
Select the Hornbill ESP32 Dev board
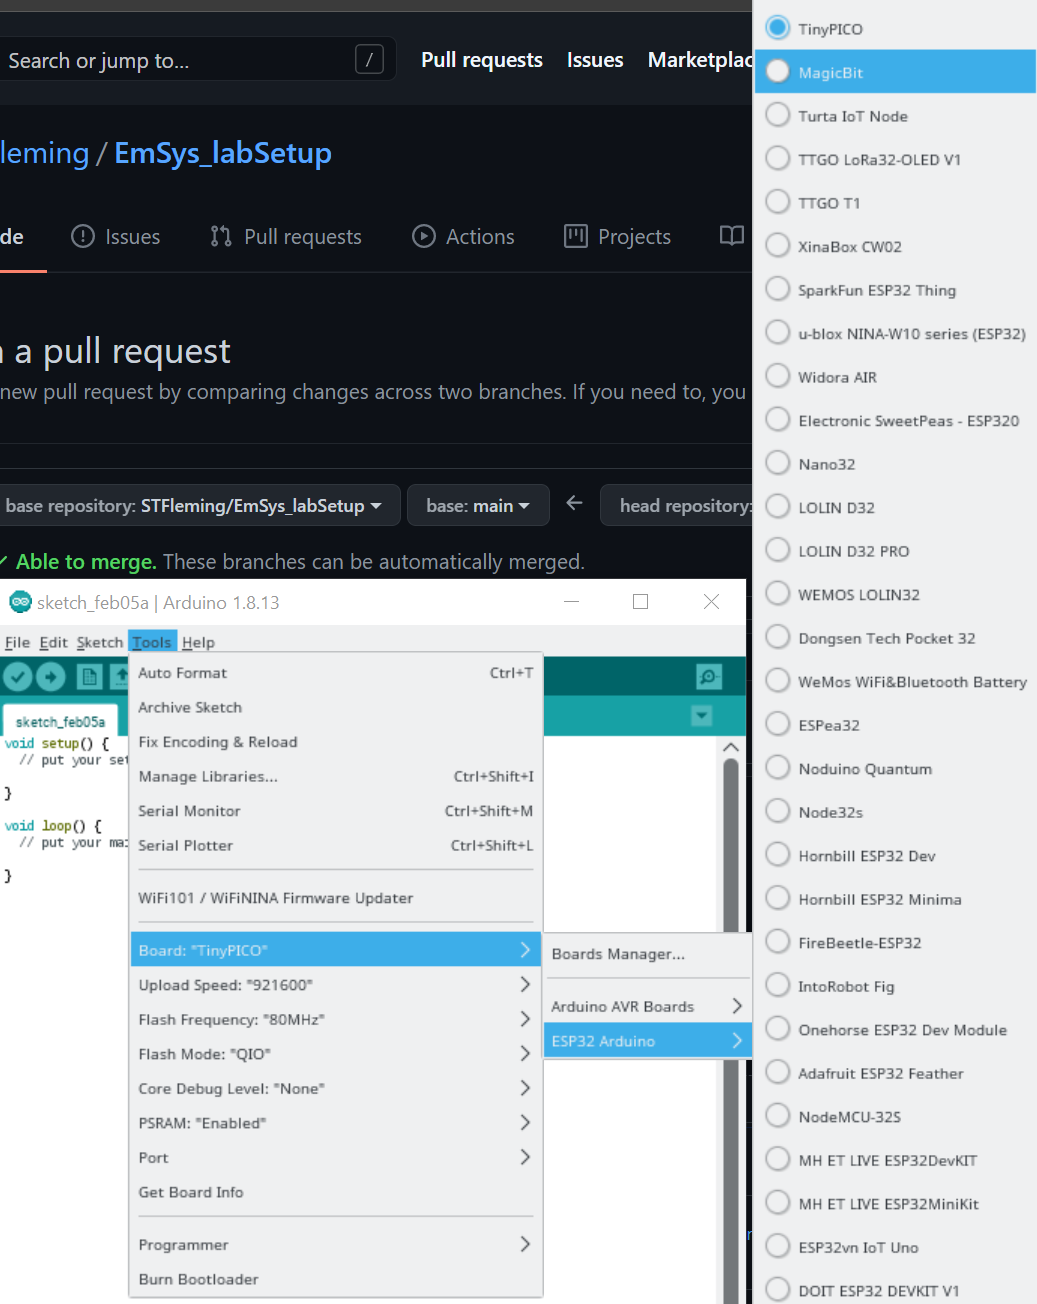pyautogui.click(x=896, y=856)
